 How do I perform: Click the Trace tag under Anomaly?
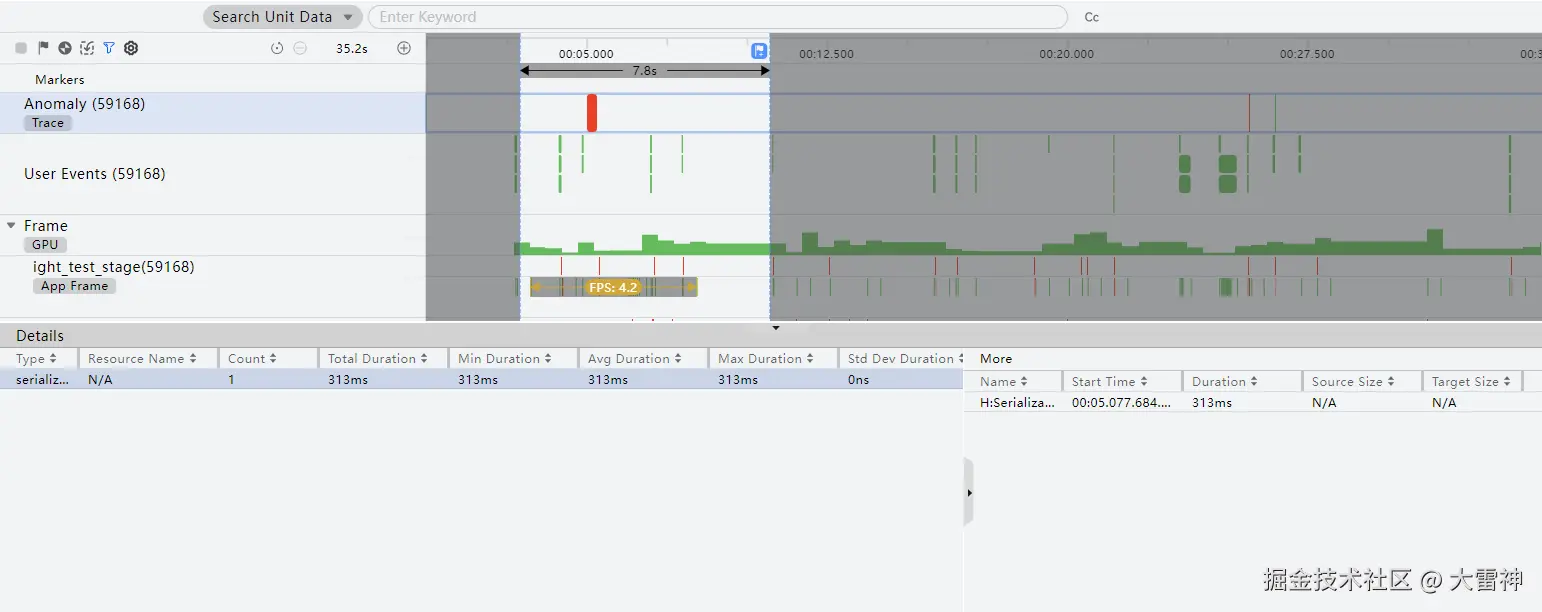pyautogui.click(x=48, y=123)
